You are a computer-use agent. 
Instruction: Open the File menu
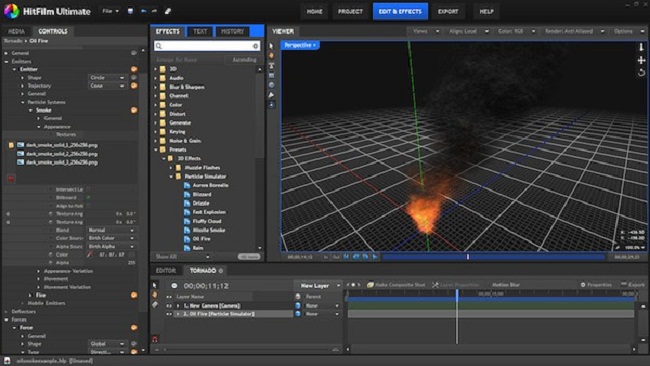coord(110,11)
